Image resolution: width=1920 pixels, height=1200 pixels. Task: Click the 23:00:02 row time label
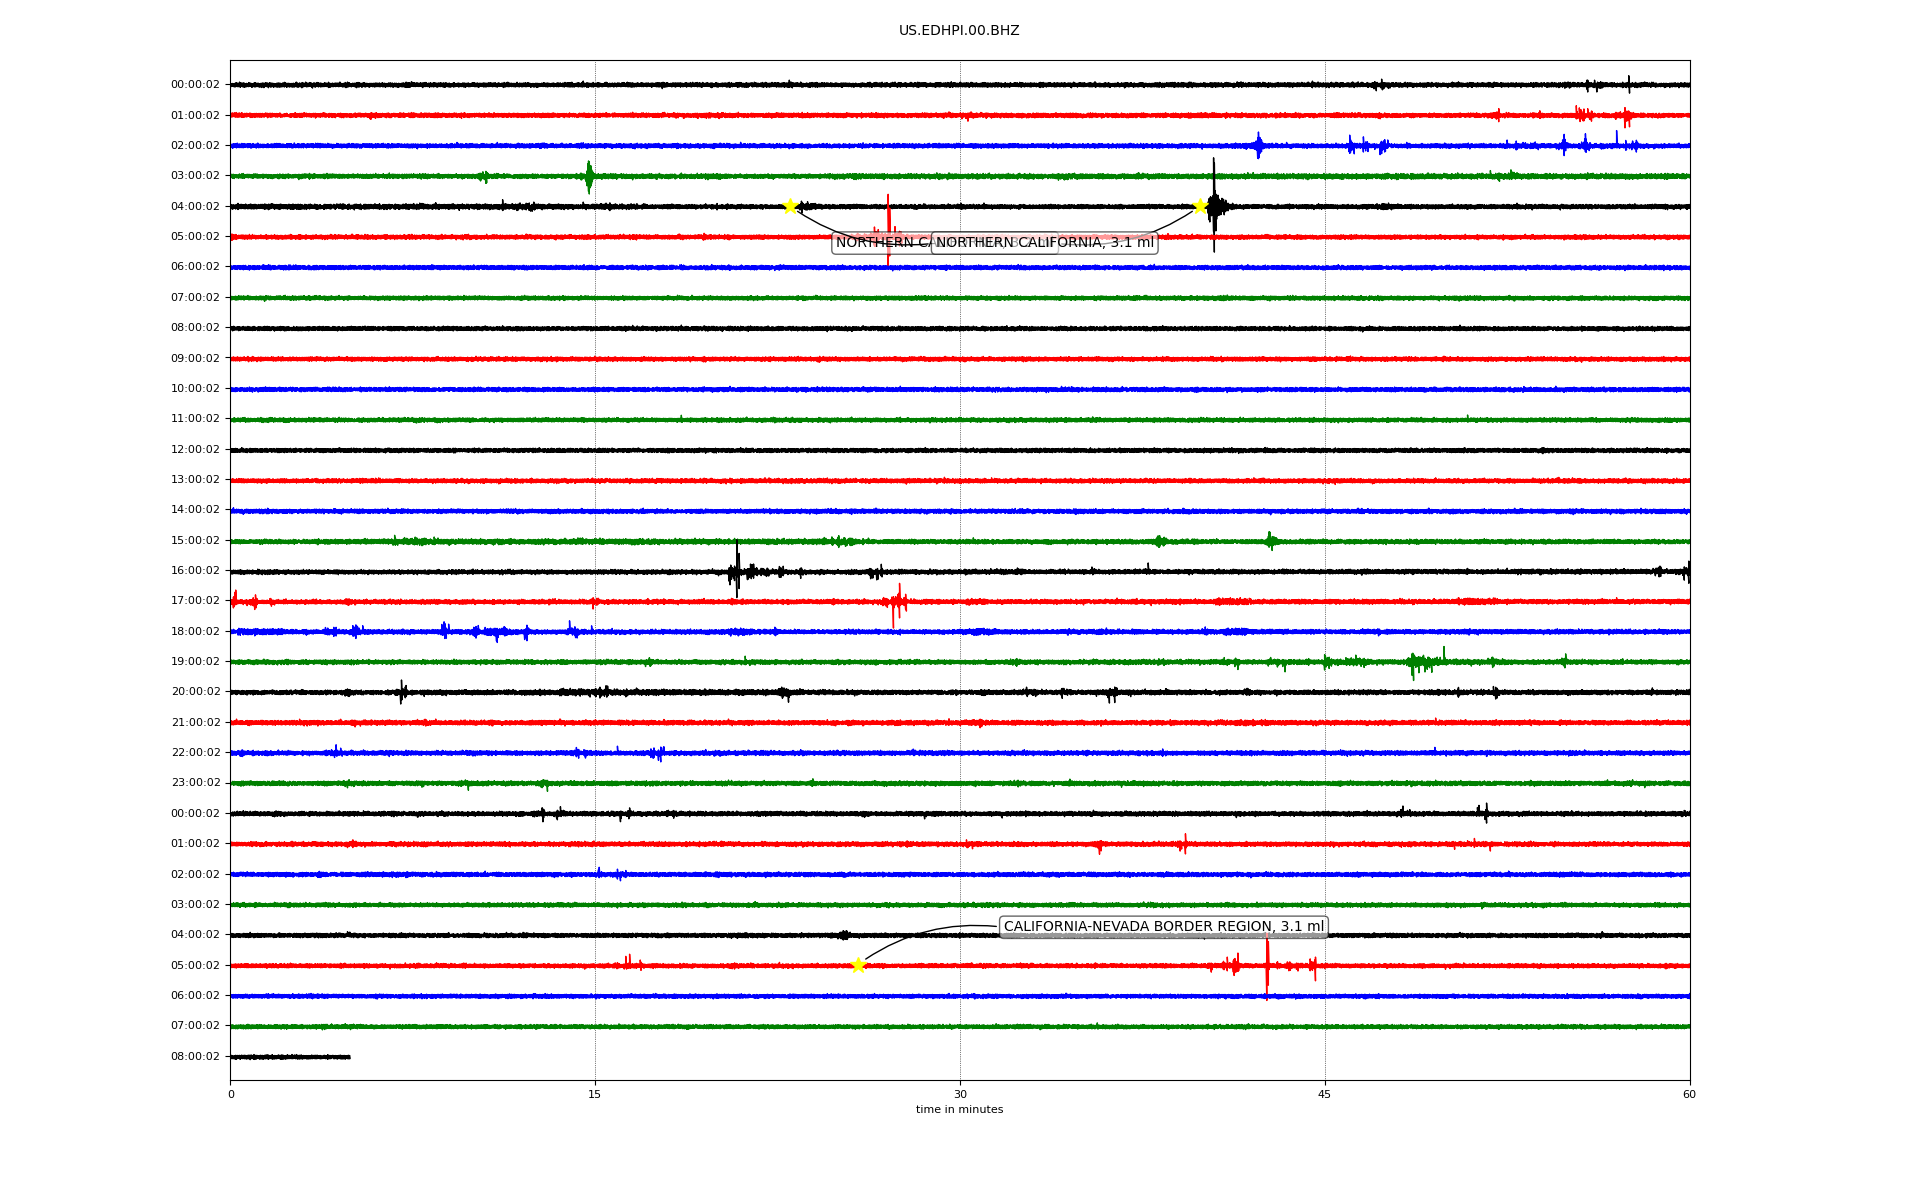pos(195,783)
